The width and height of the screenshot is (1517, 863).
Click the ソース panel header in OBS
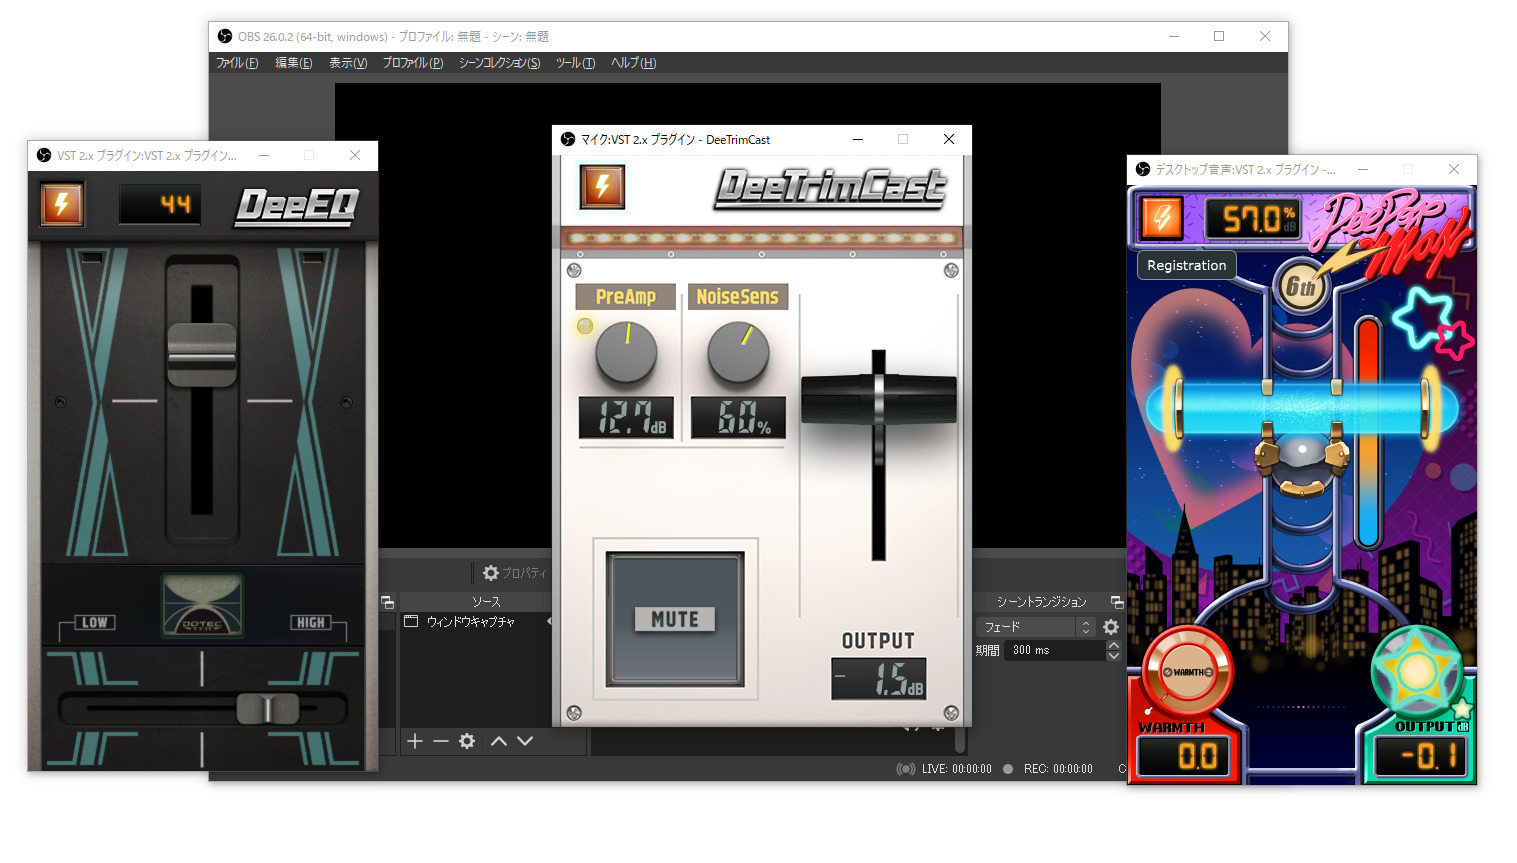tap(486, 602)
